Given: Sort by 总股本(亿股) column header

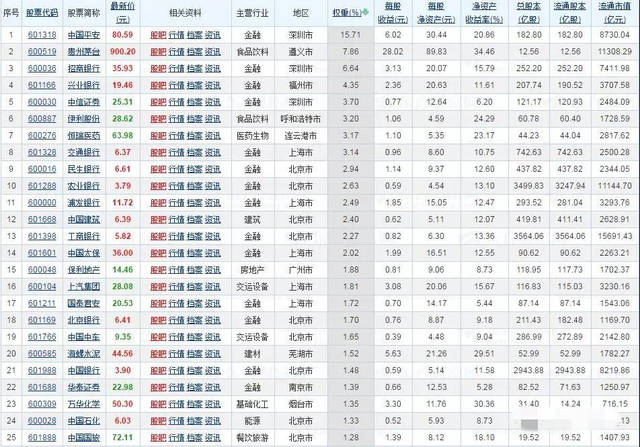Looking at the screenshot, I should click(x=529, y=13).
